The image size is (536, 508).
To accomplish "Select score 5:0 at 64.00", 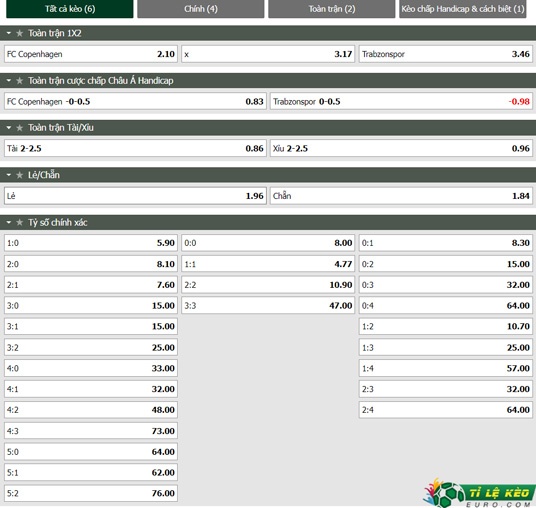I will (91, 452).
